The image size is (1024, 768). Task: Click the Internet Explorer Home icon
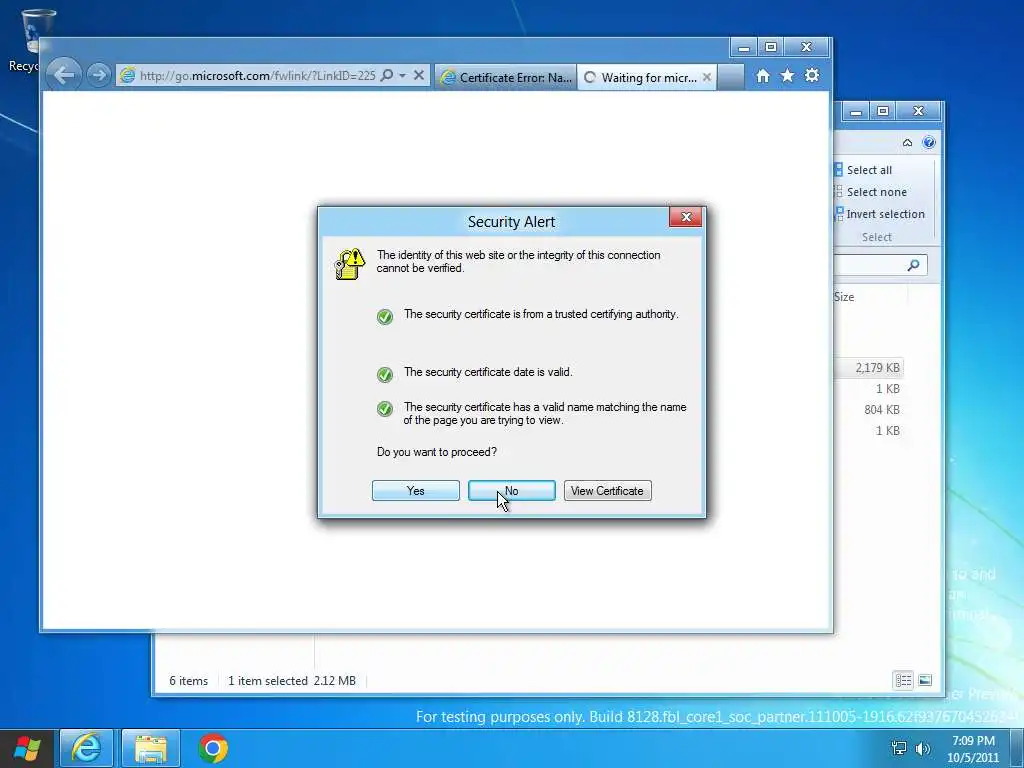pyautogui.click(x=763, y=76)
